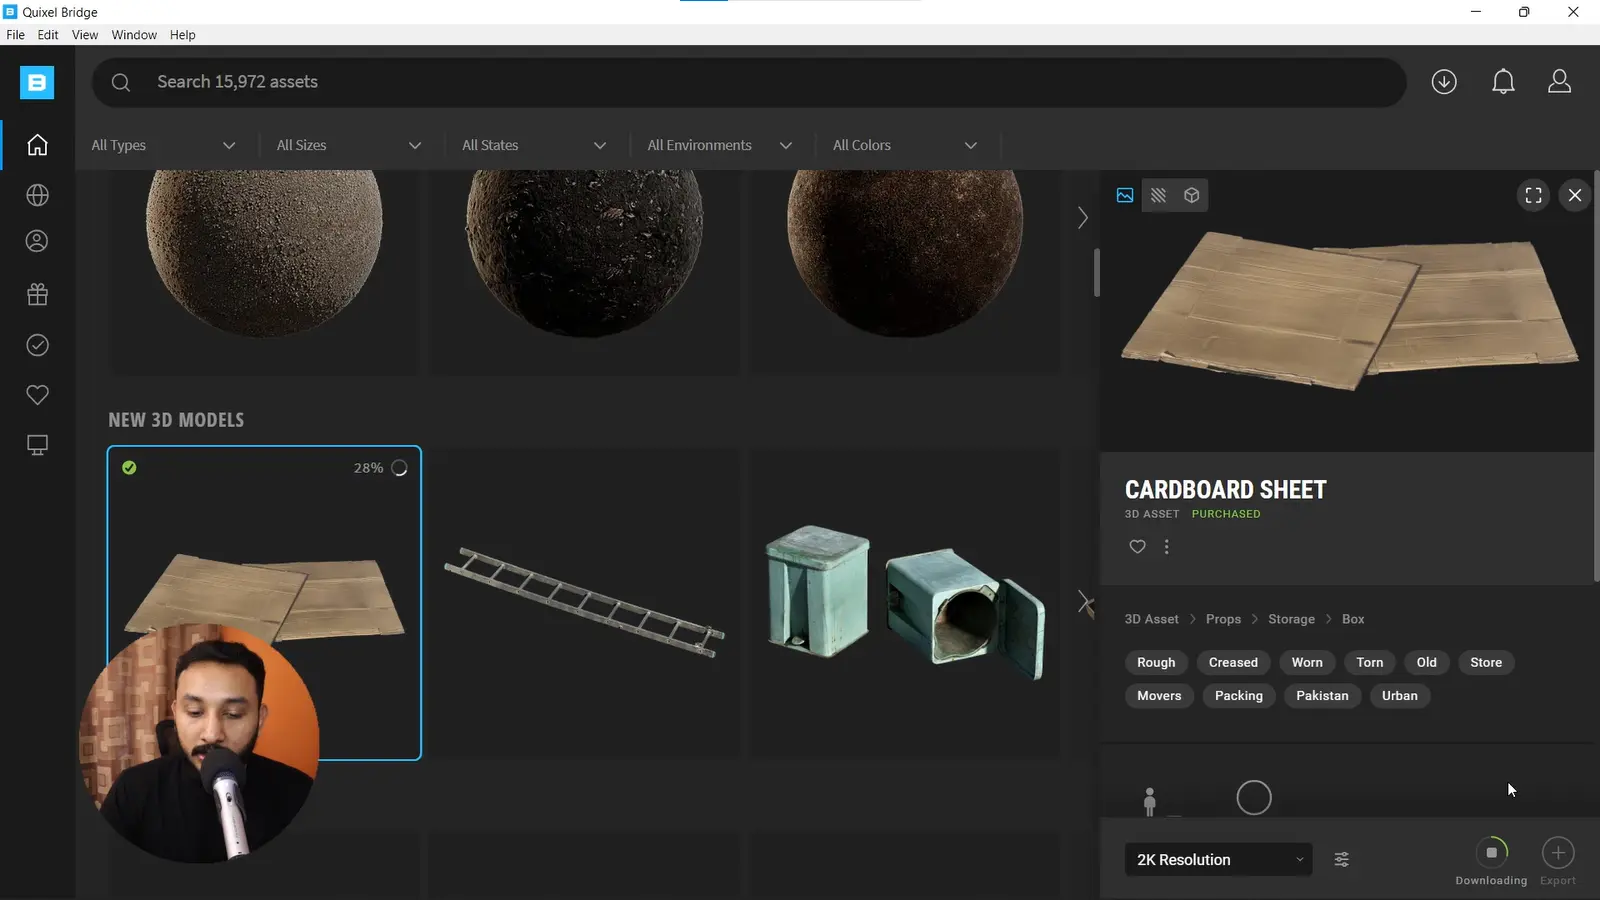Click the Box breadcrumb link
The height and width of the screenshot is (900, 1600).
1353,619
